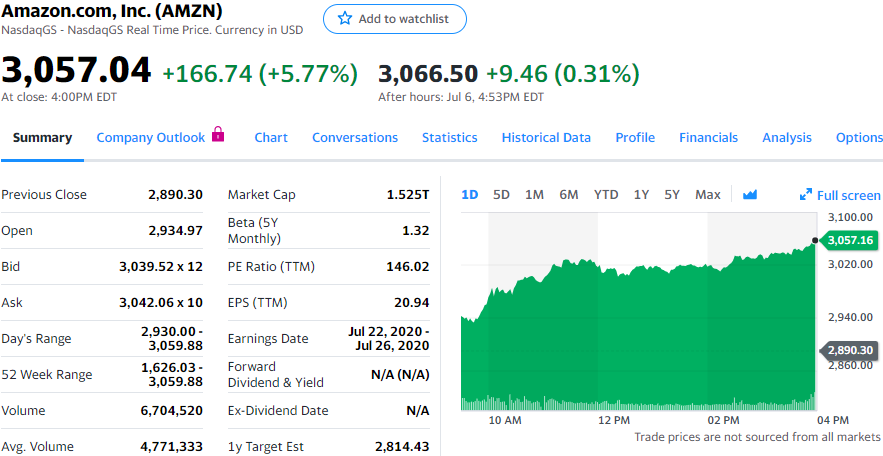Click the Add to watchlist button

point(394,19)
